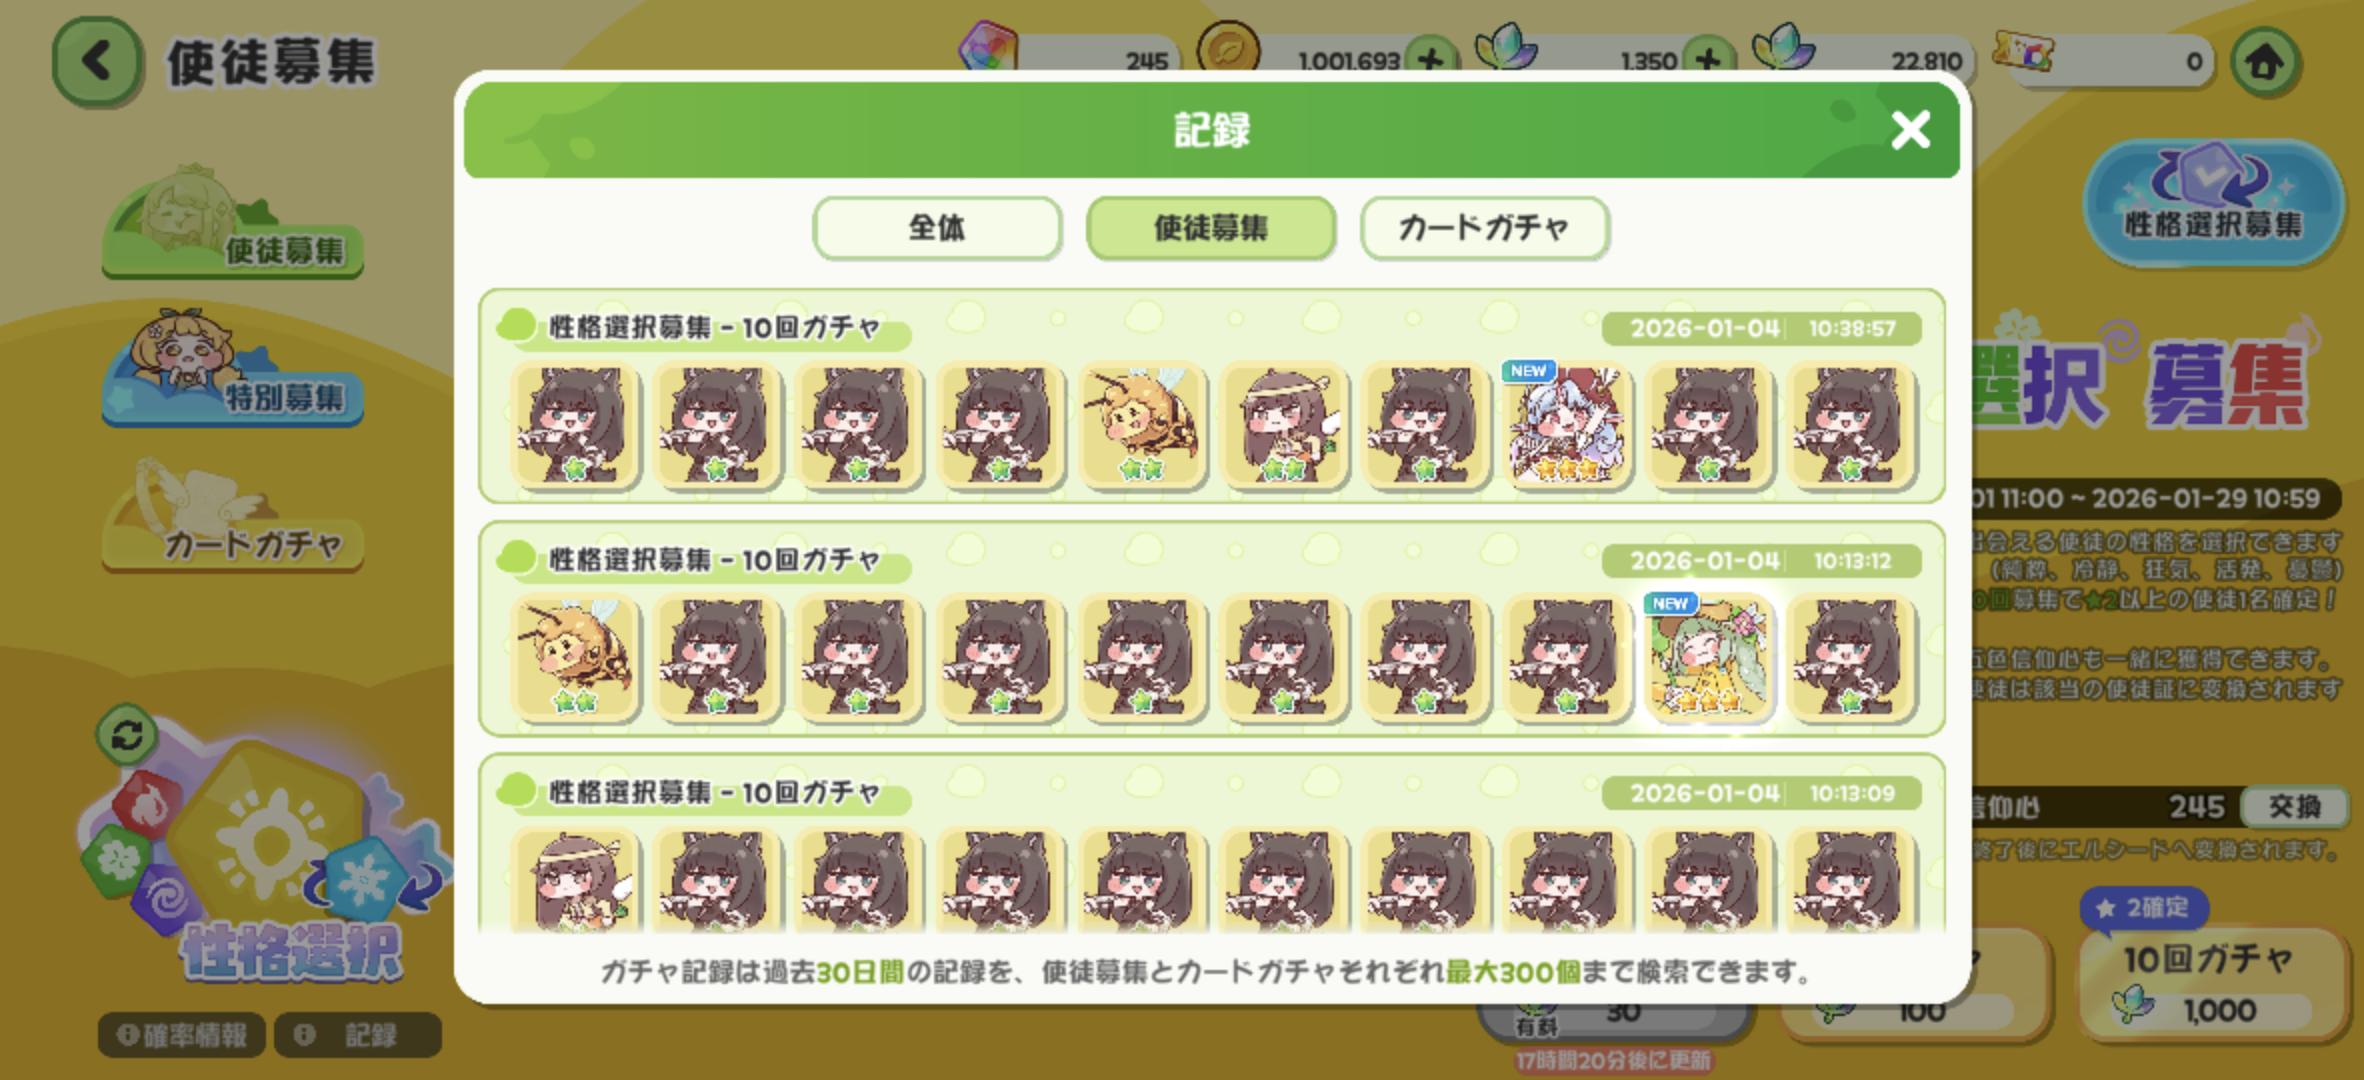2364x1080 pixels.
Task: Close the 記録 dialog with the X
Action: [1910, 129]
